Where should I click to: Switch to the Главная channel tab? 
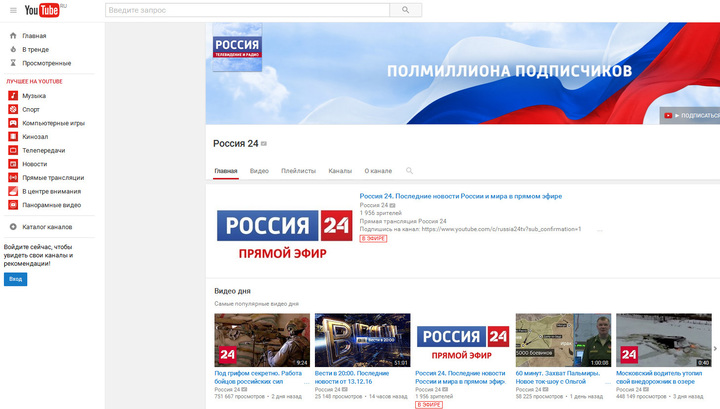coord(226,171)
